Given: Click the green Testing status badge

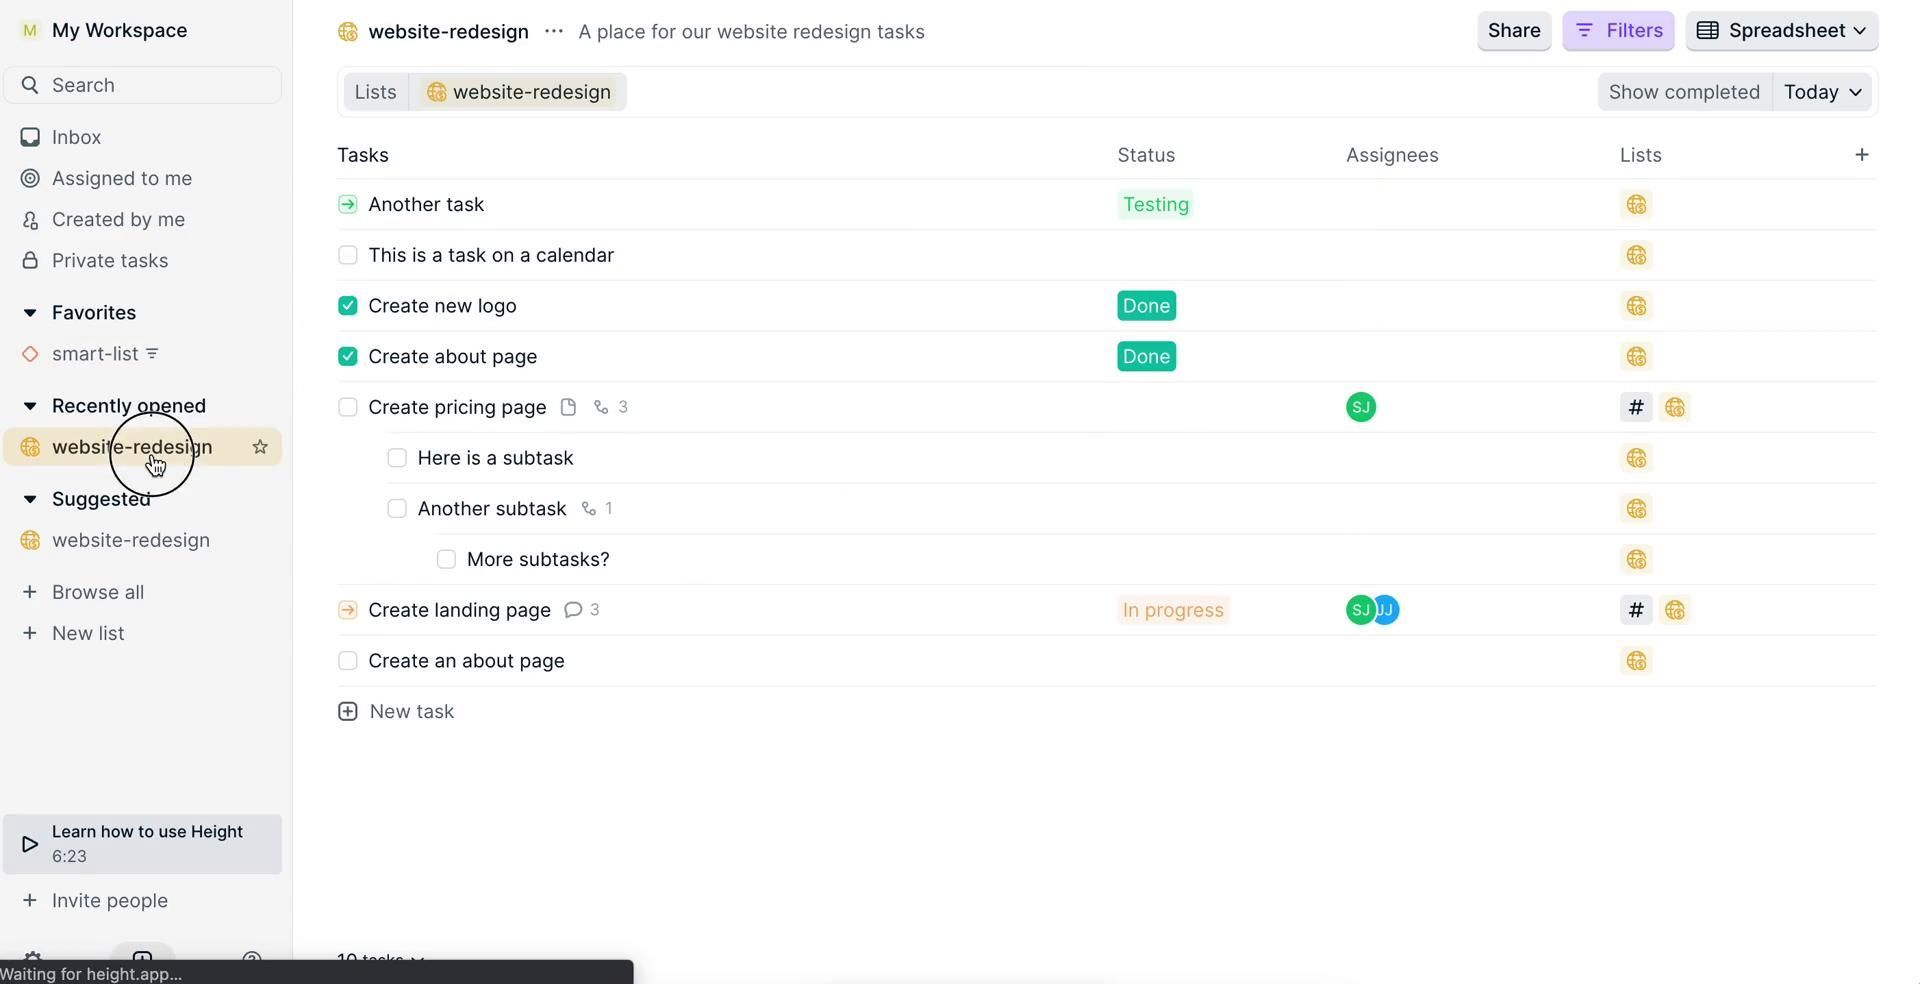Looking at the screenshot, I should tap(1155, 204).
